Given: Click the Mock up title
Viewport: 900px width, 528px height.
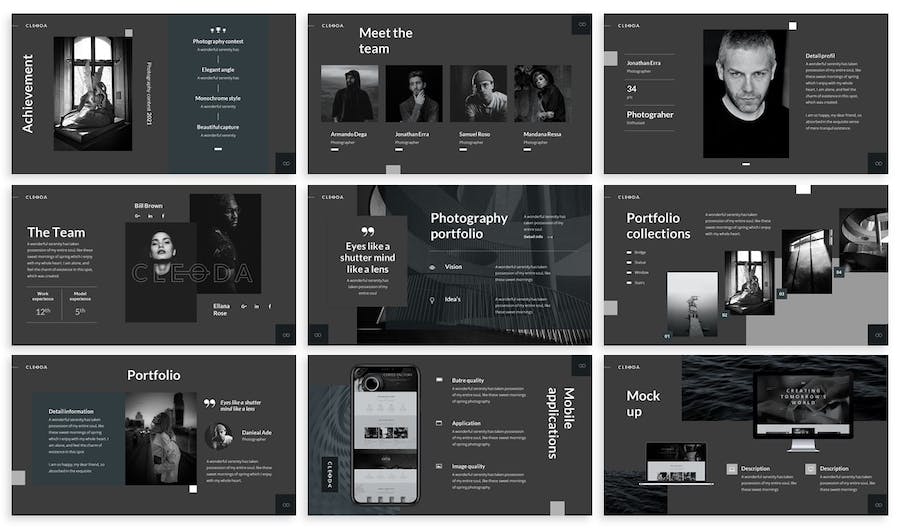Looking at the screenshot, I should 643,404.
